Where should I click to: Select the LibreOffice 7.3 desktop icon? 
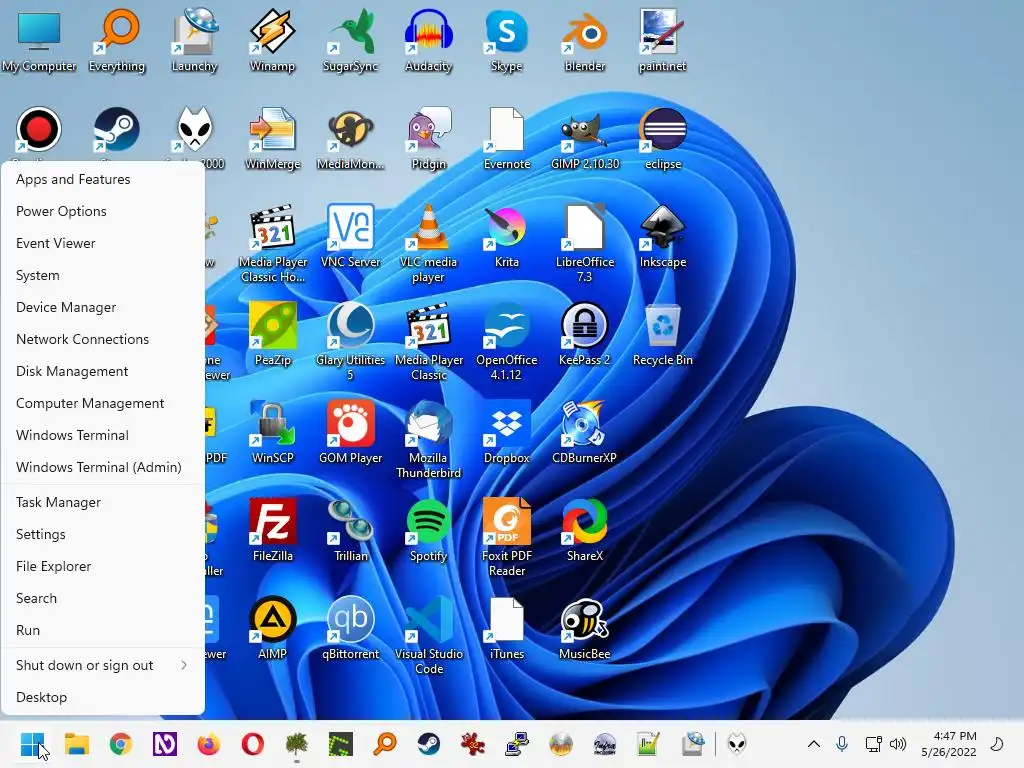coord(584,244)
